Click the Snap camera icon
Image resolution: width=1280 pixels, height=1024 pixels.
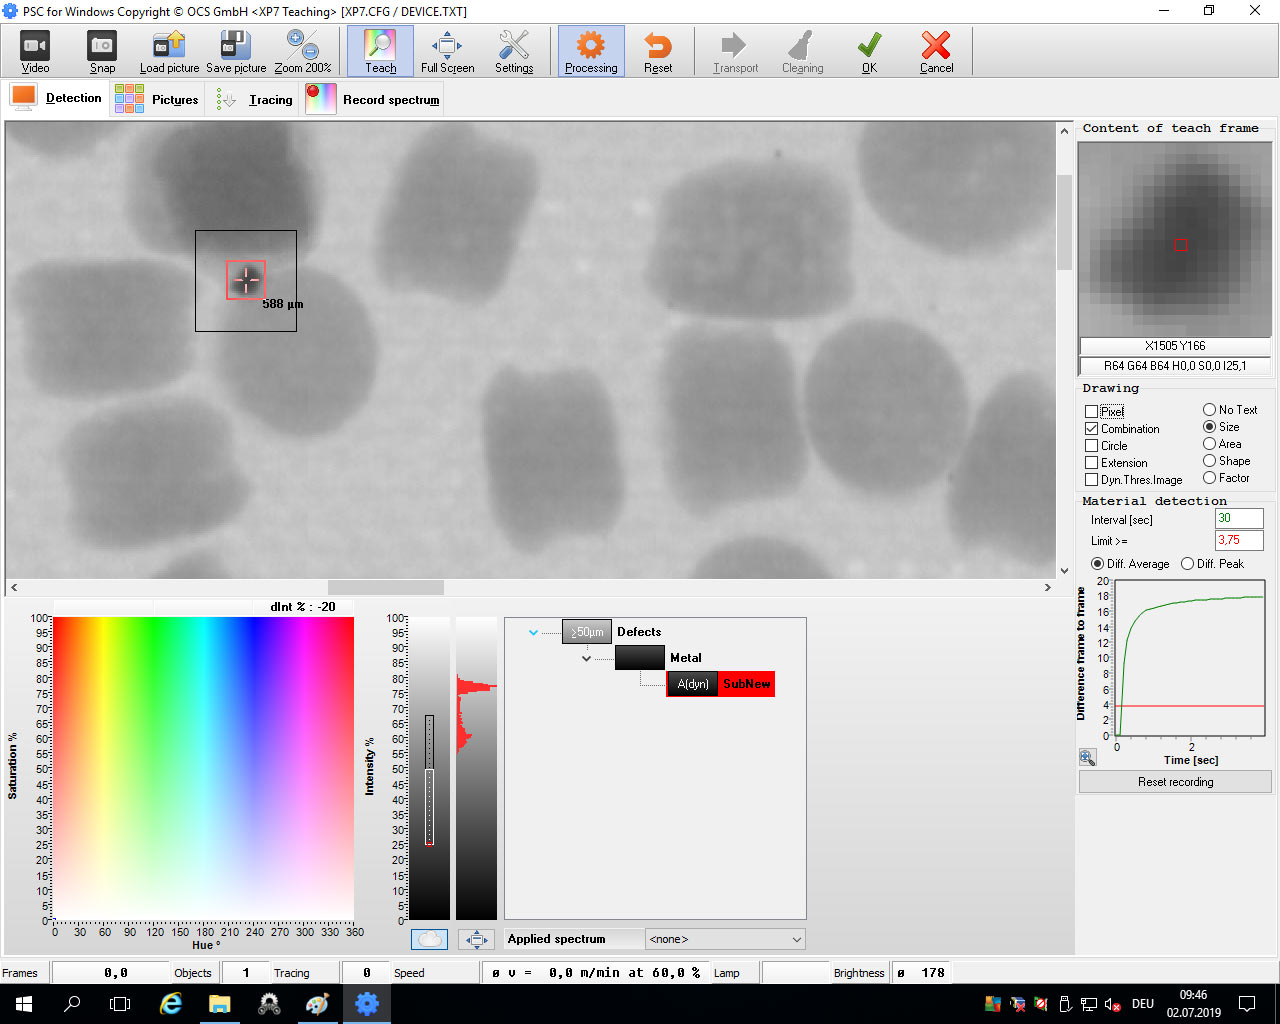(x=102, y=46)
